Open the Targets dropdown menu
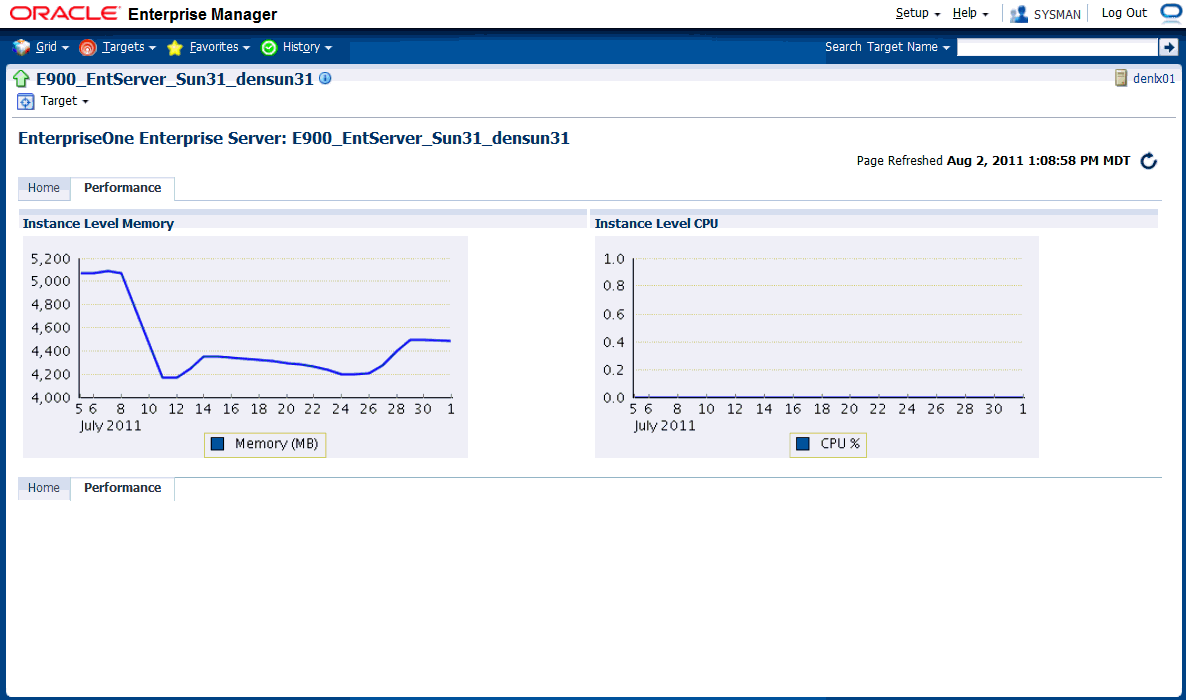 click(129, 47)
